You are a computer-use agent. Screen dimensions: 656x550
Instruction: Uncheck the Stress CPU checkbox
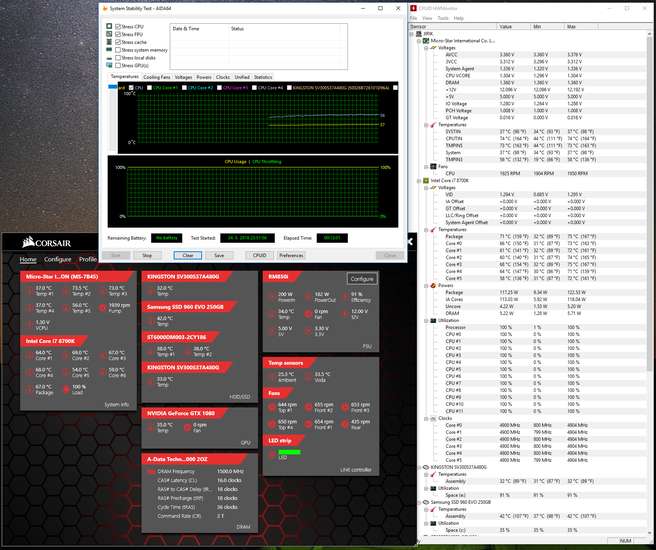[118, 26]
